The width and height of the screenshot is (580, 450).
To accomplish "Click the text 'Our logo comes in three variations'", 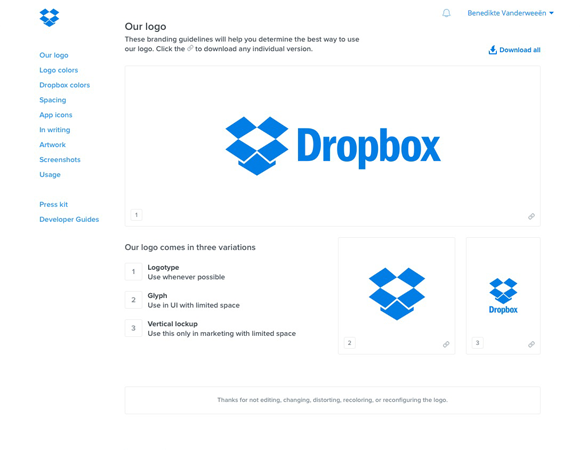I will [x=190, y=247].
